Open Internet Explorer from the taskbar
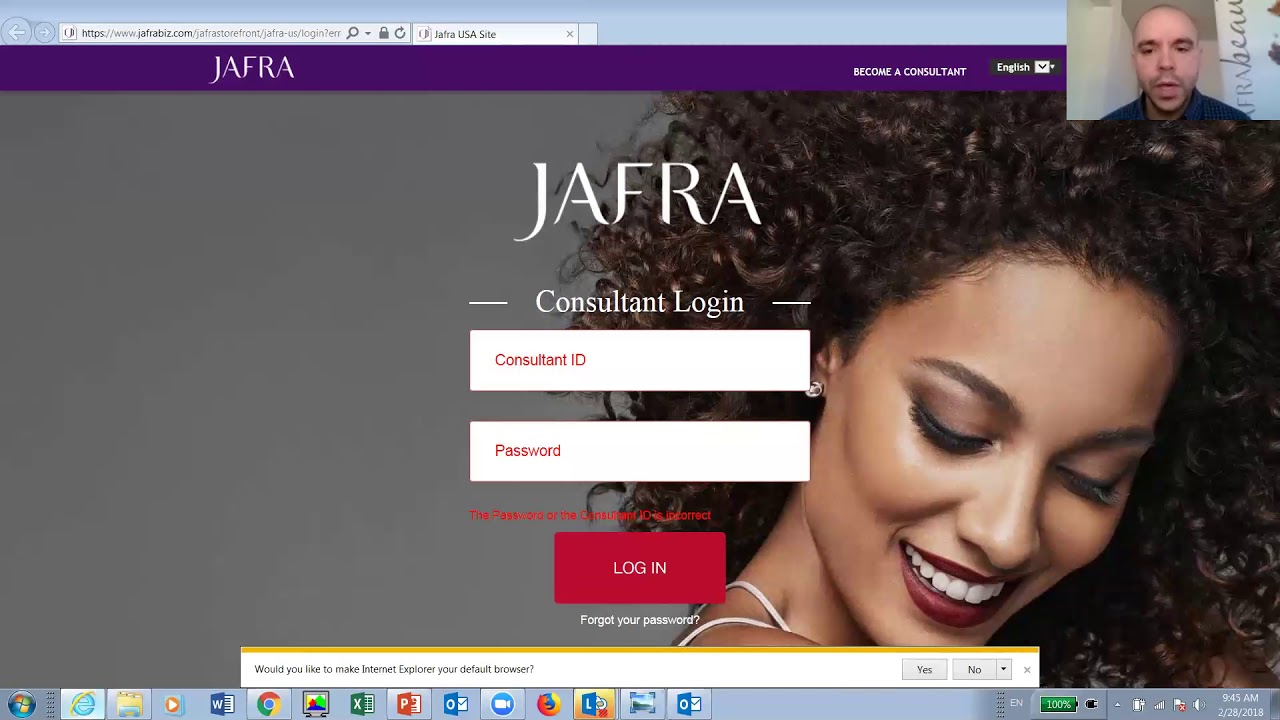 [84, 705]
